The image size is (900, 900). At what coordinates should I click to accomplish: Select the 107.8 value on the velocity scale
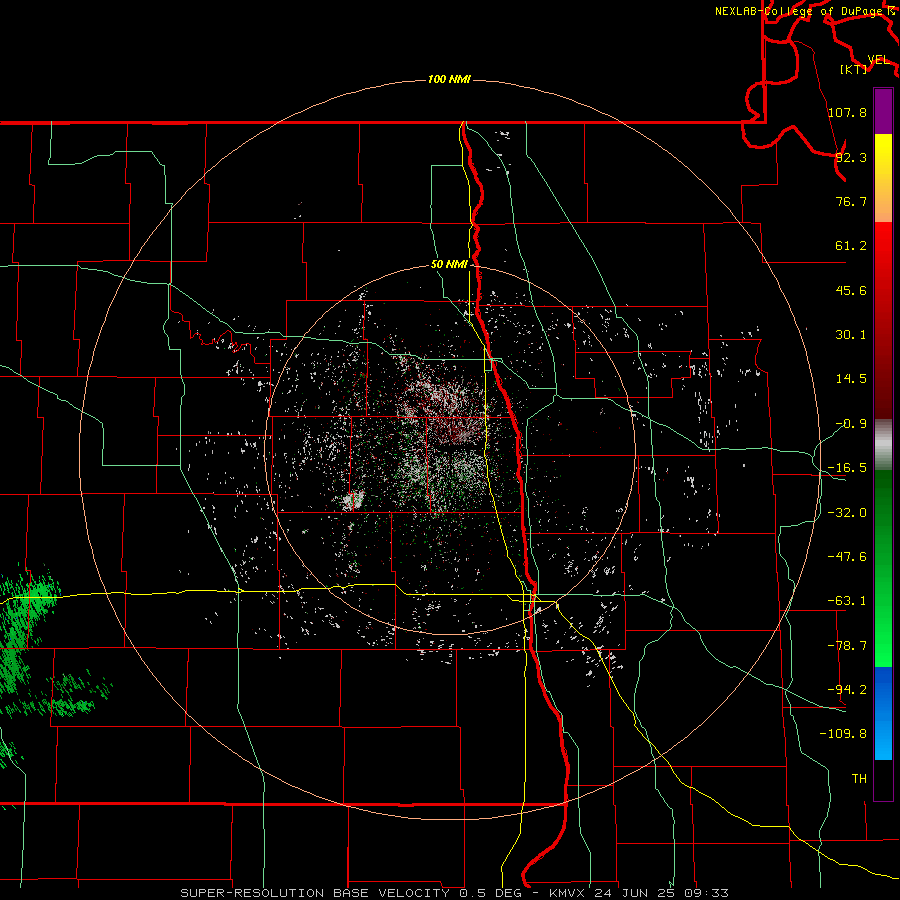click(x=847, y=112)
